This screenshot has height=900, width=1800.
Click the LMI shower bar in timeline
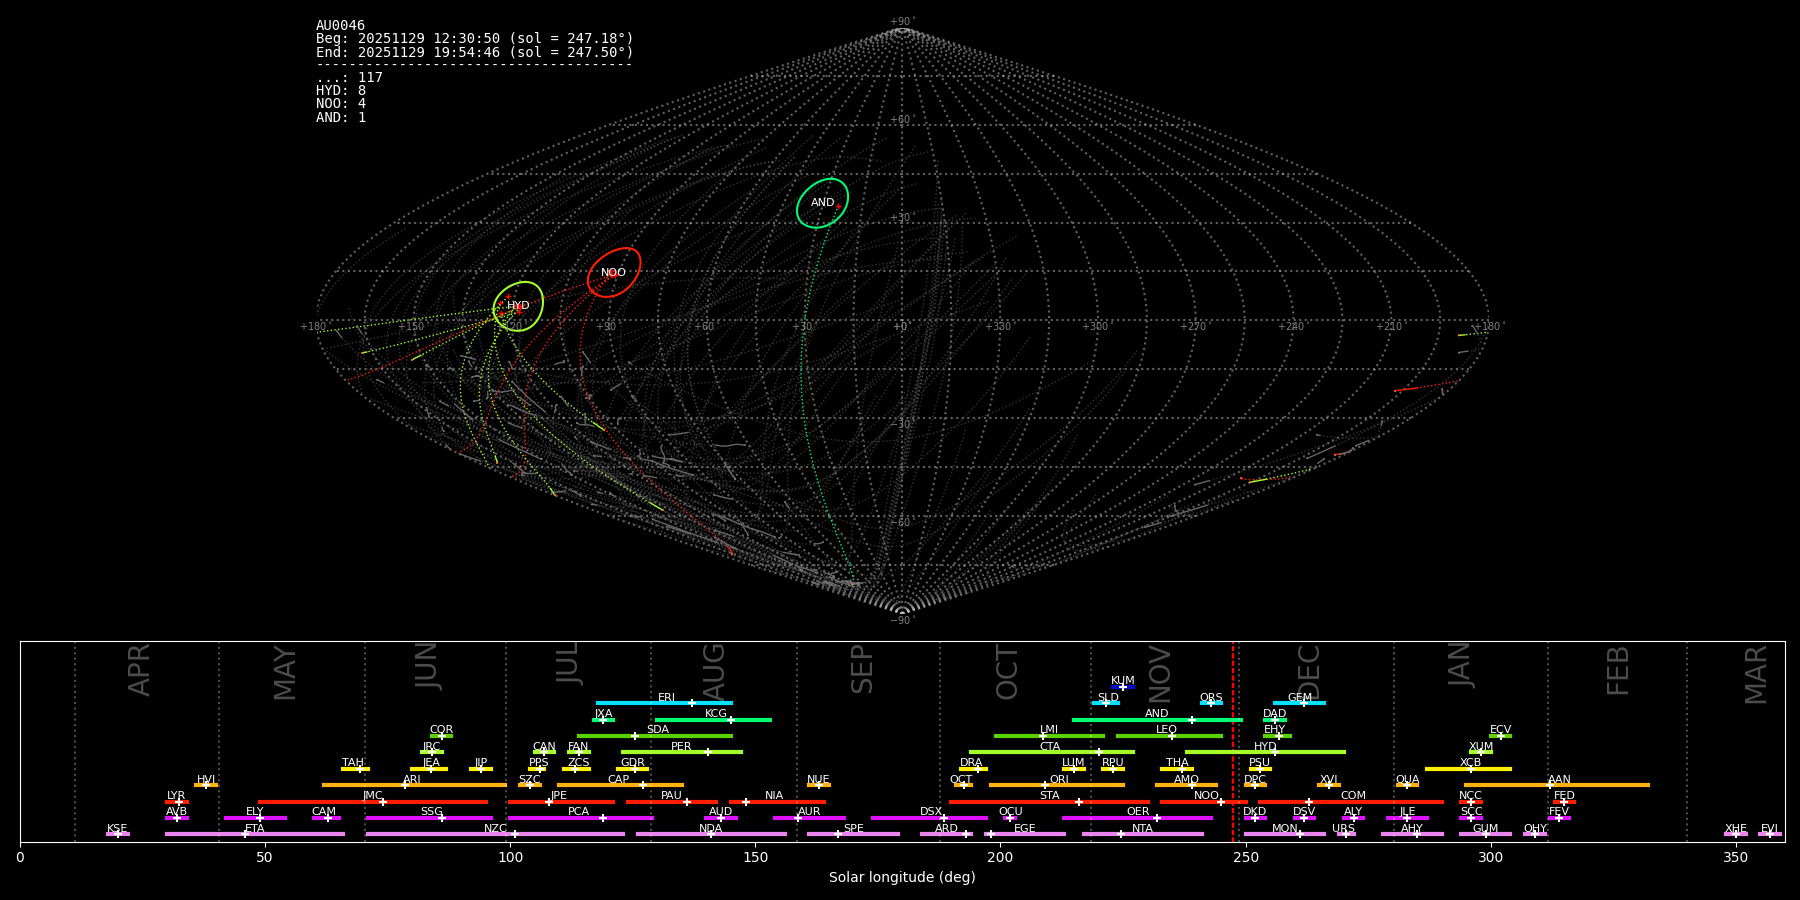coord(1049,736)
